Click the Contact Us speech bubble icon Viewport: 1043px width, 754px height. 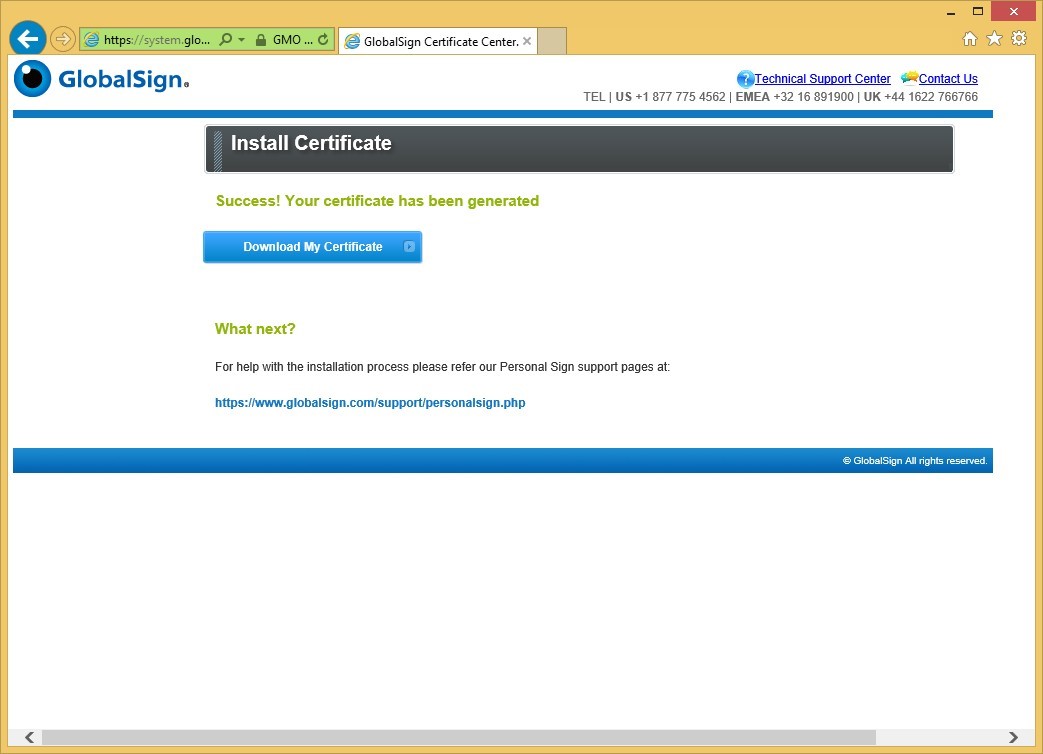[909, 78]
